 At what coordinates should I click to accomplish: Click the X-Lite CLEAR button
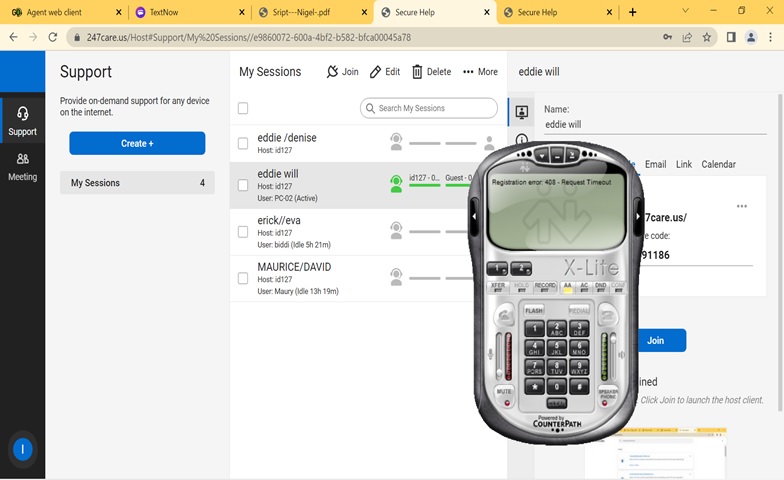pyautogui.click(x=556, y=403)
